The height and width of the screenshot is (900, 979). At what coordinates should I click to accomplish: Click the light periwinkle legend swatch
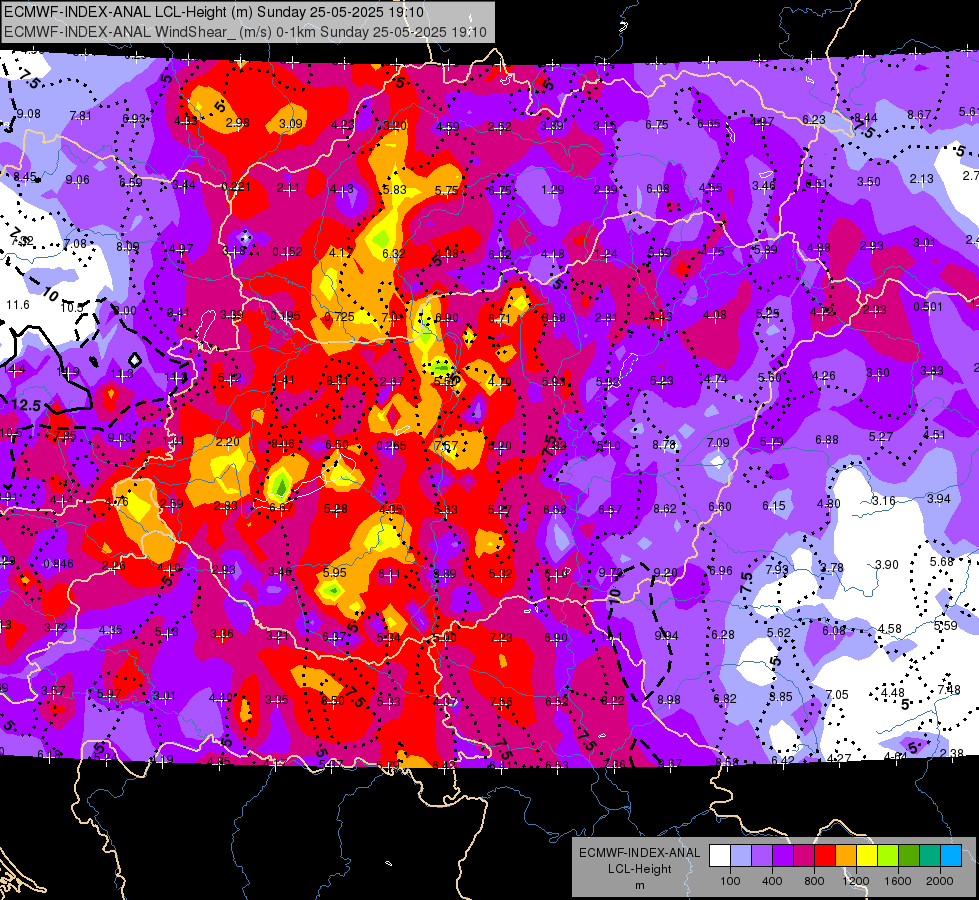click(741, 855)
